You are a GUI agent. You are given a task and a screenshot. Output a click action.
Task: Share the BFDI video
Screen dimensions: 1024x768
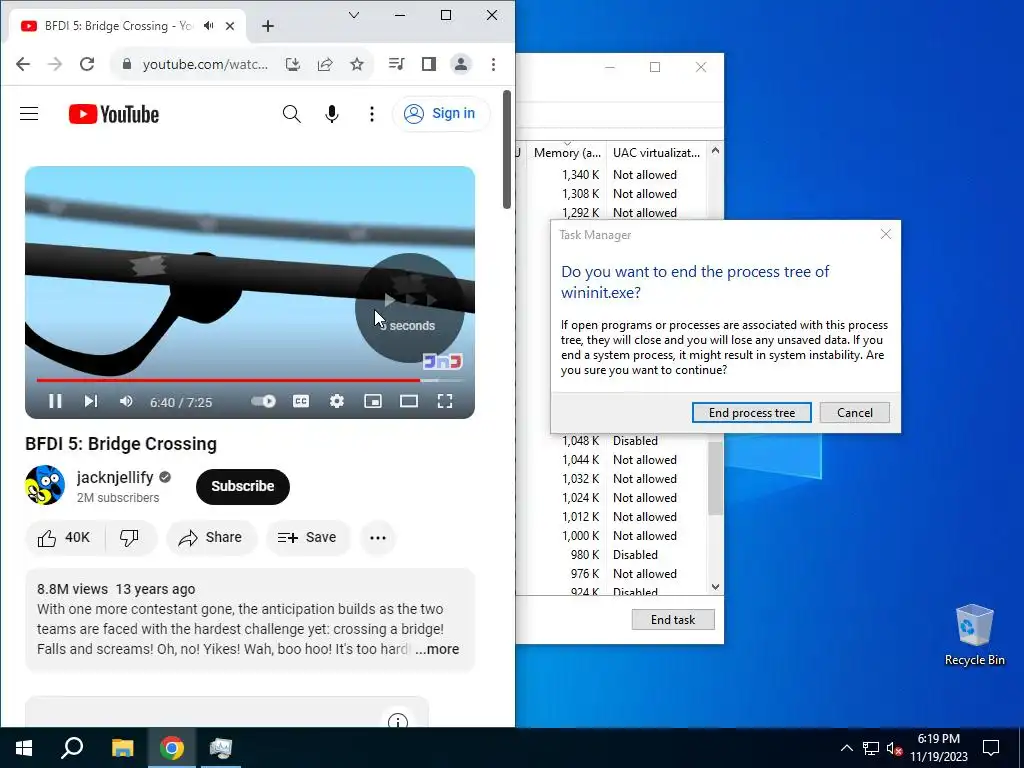211,537
